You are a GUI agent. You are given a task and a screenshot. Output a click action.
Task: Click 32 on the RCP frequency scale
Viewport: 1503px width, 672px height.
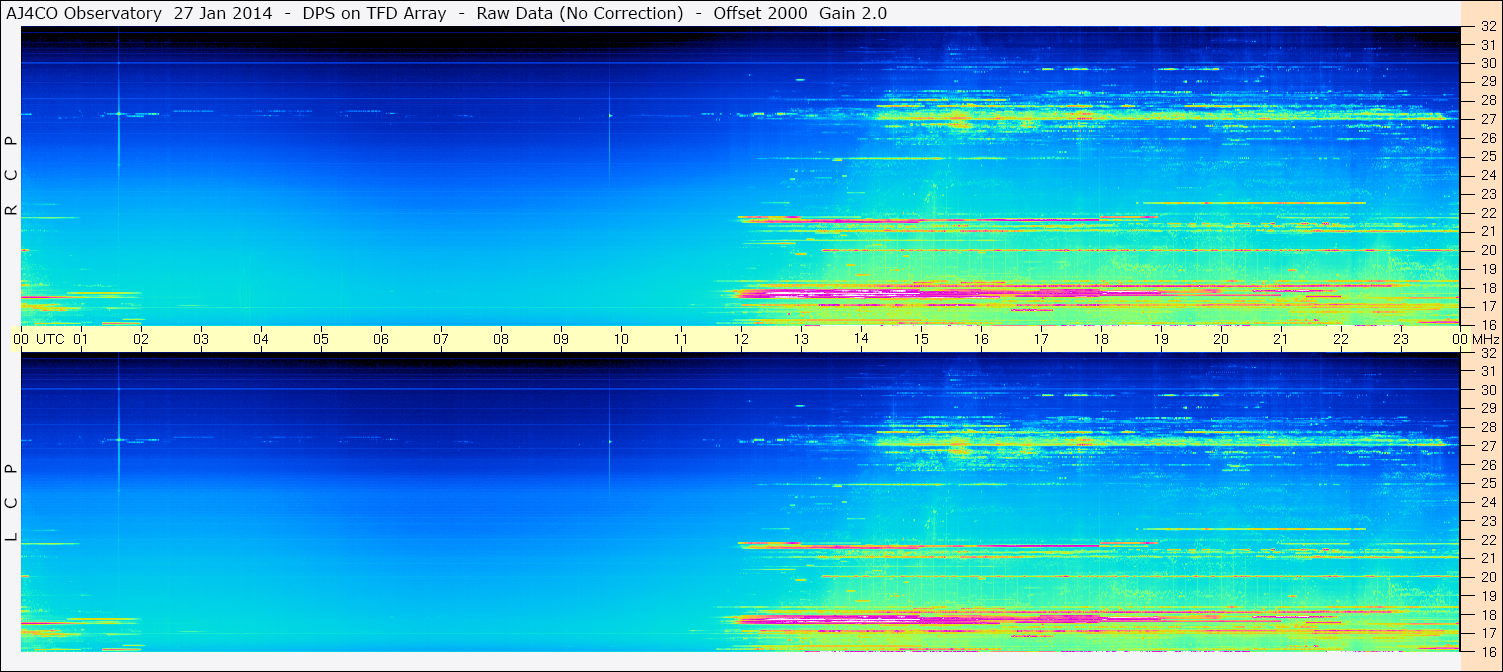1488,26
